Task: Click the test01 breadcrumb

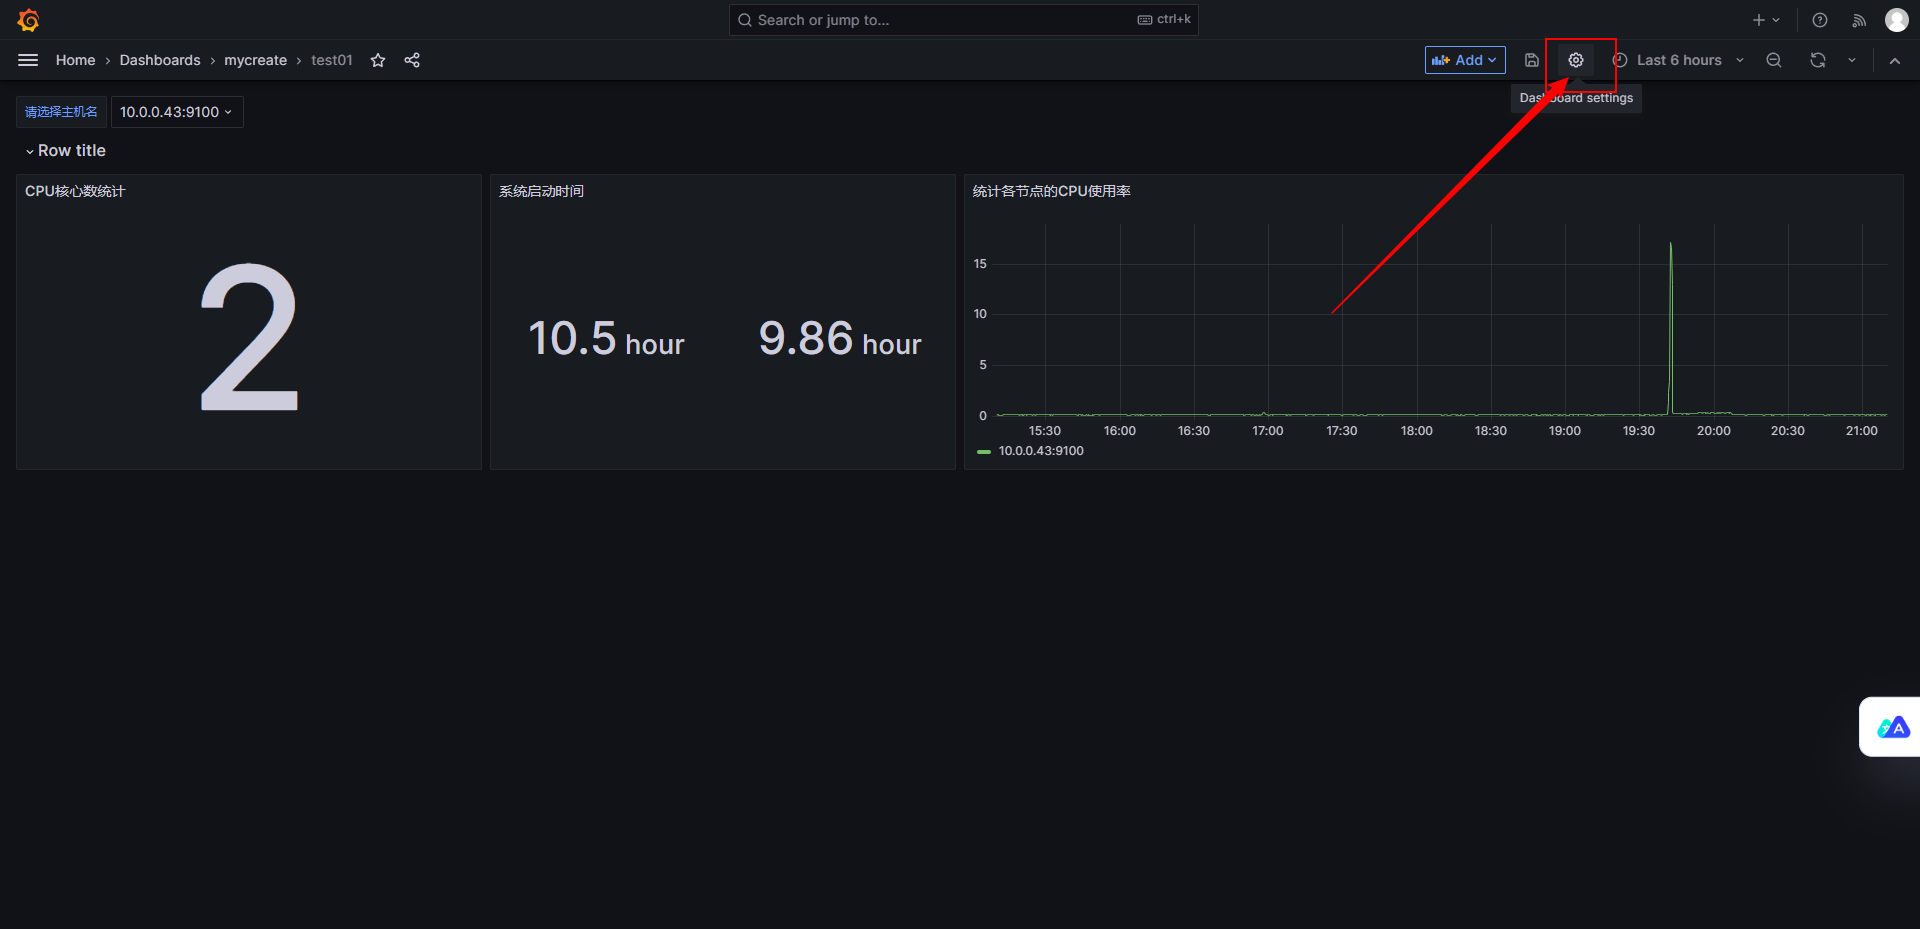Action: [331, 60]
